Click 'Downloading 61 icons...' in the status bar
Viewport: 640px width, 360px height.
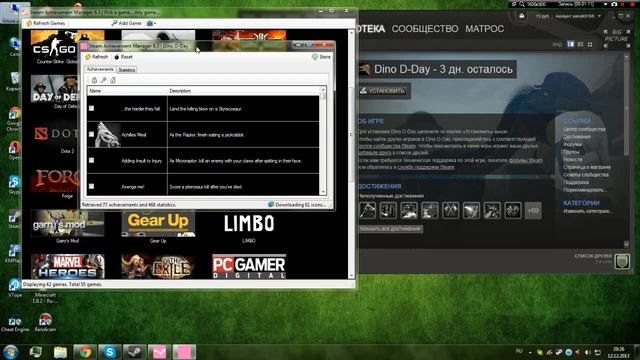(x=297, y=204)
